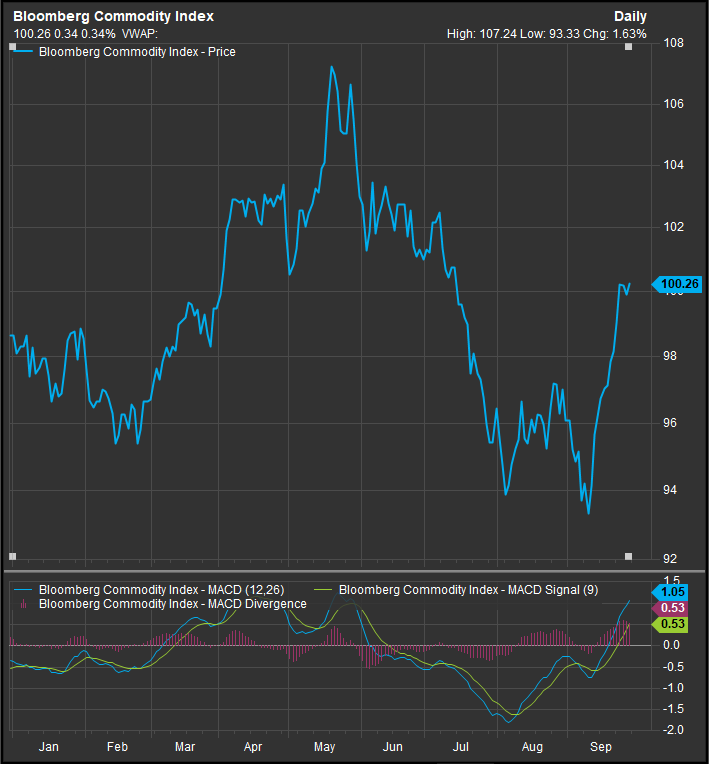Click the 94 price axis label

670,490
